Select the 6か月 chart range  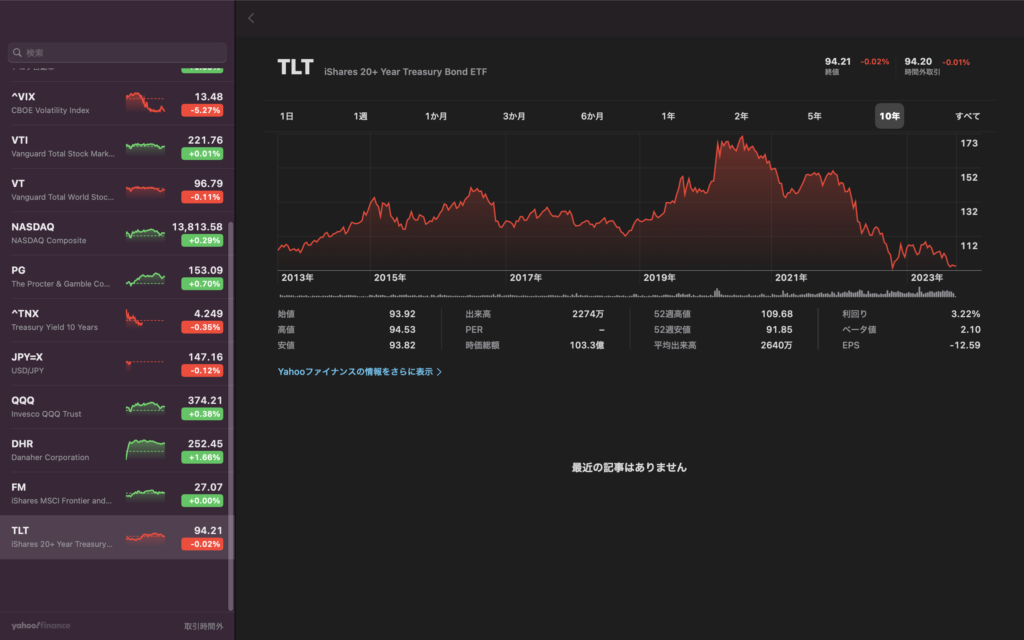point(592,116)
